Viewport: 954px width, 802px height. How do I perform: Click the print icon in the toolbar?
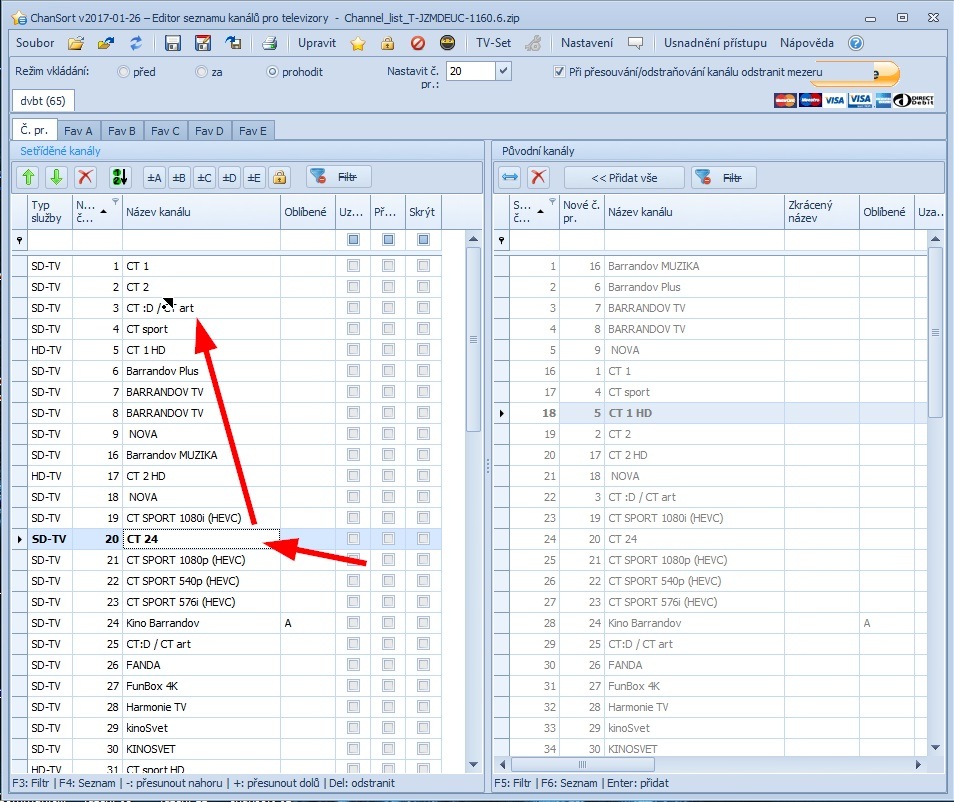point(270,43)
